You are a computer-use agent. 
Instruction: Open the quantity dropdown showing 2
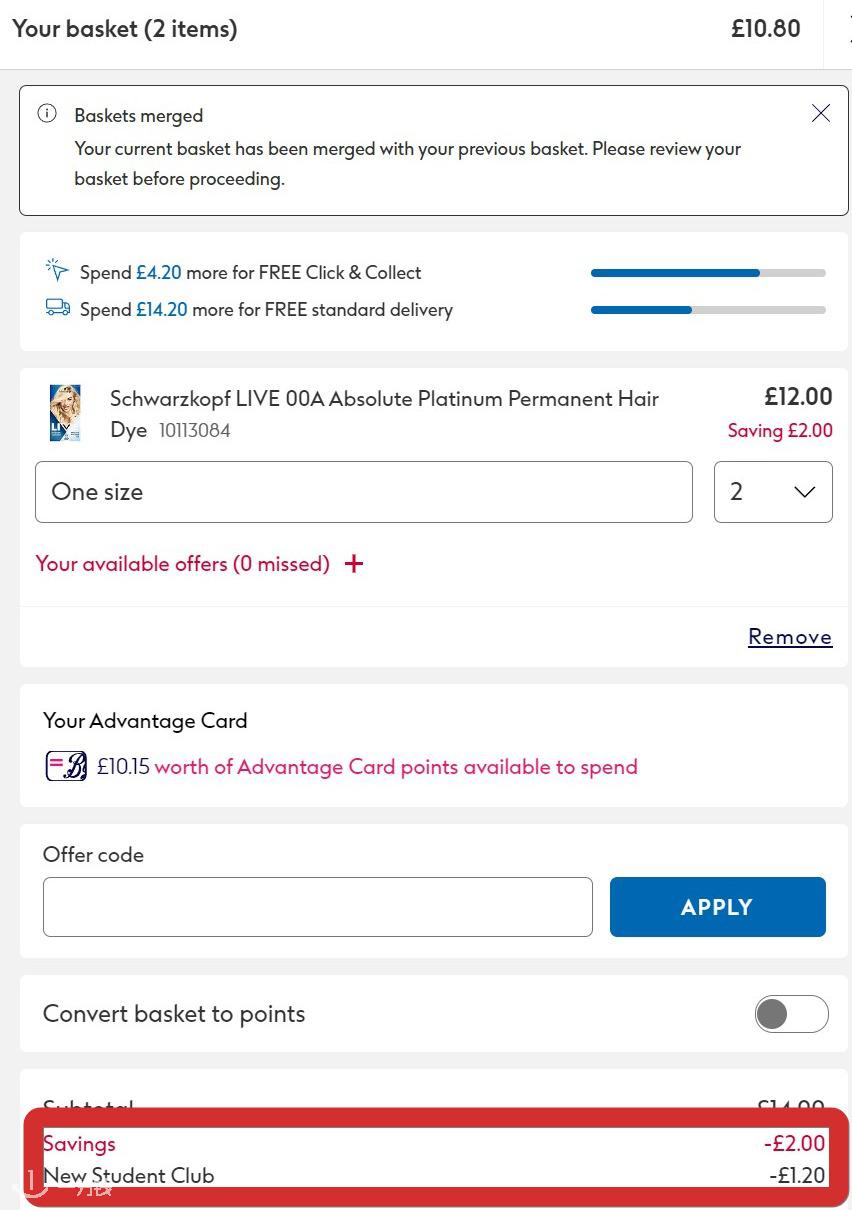coord(773,492)
